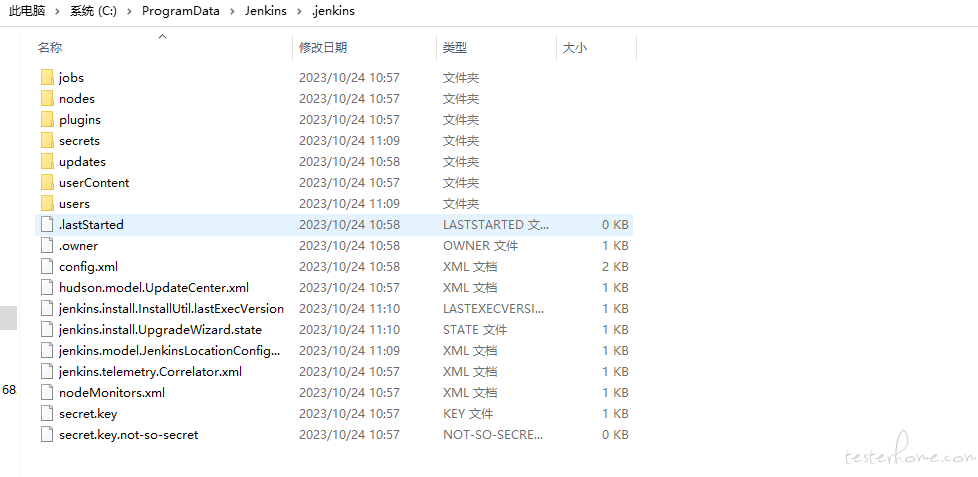This screenshot has height=477, width=978.
Task: Click the jobs folder icon
Action: pyautogui.click(x=47, y=77)
